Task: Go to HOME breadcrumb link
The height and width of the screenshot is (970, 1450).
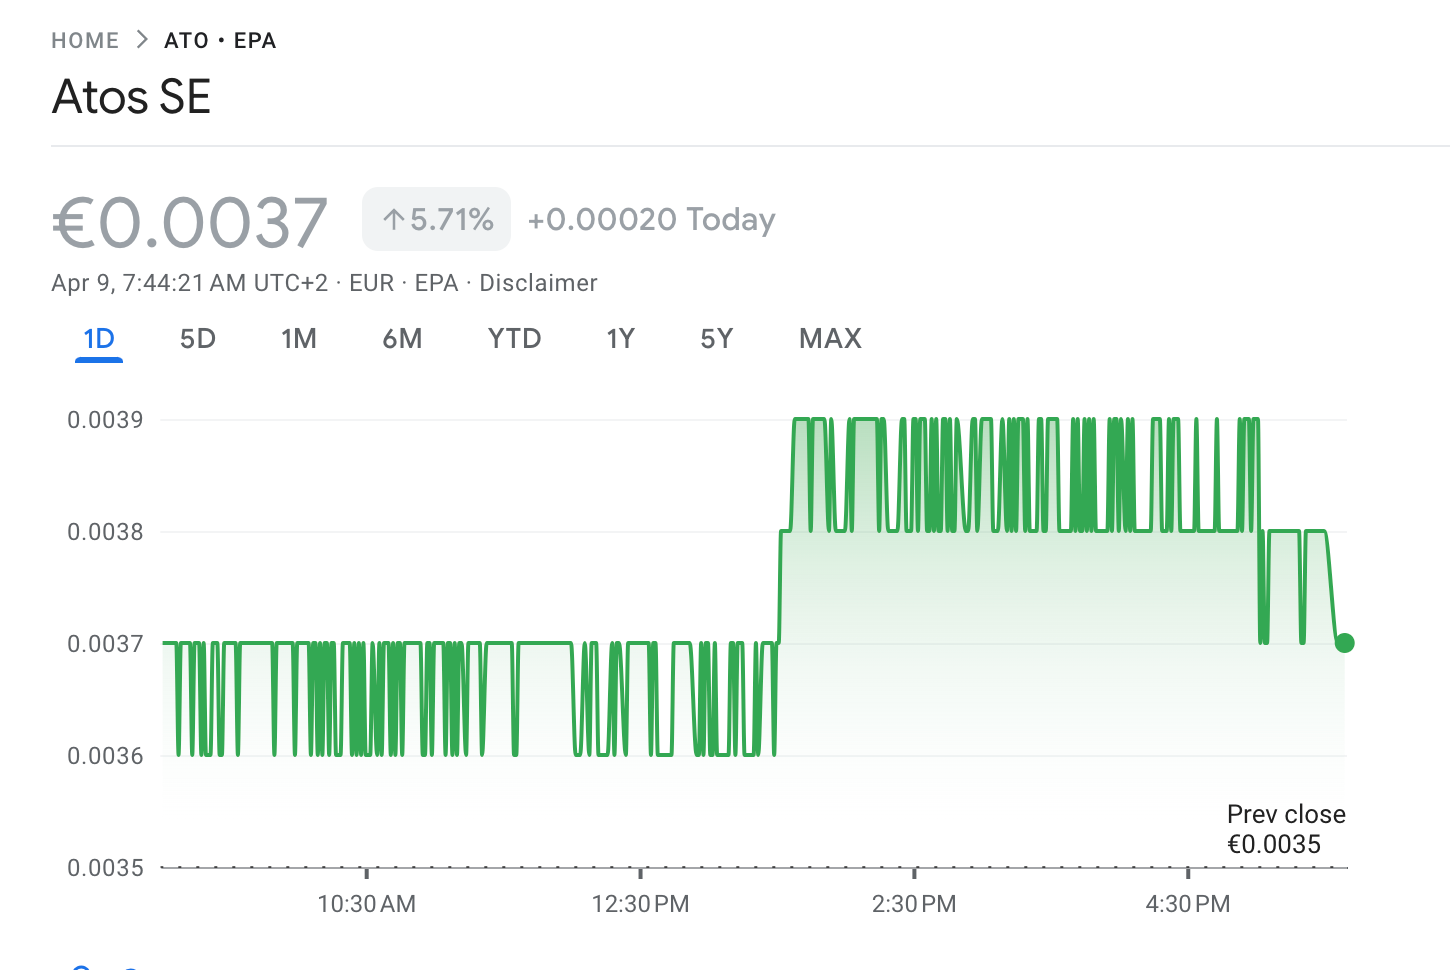Action: [85, 40]
